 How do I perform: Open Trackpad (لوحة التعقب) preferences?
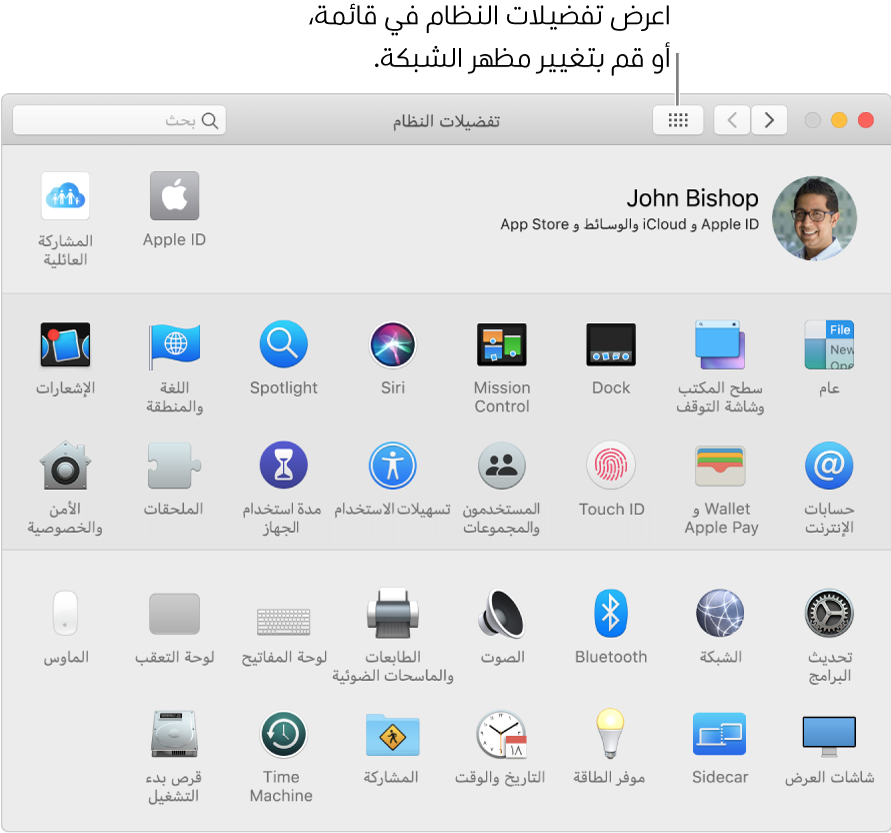174,614
